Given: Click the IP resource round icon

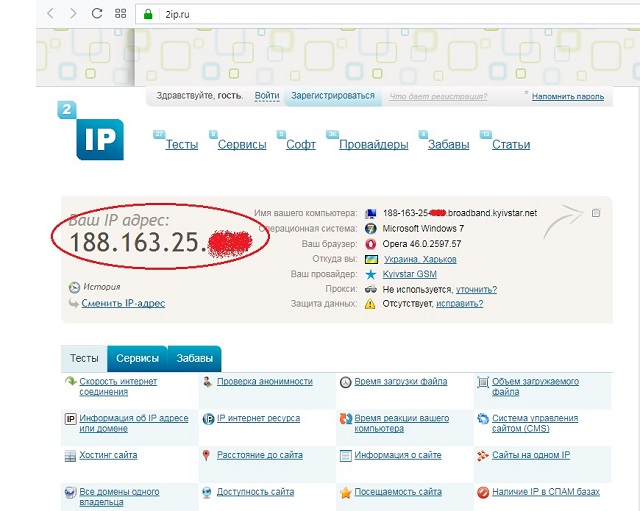Looking at the screenshot, I should coord(208,419).
